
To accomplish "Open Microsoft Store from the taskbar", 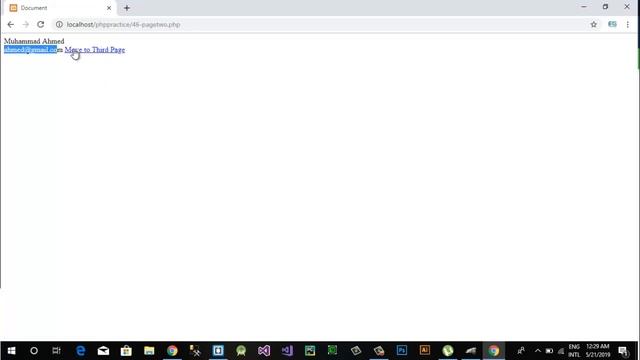I will point(126,351).
